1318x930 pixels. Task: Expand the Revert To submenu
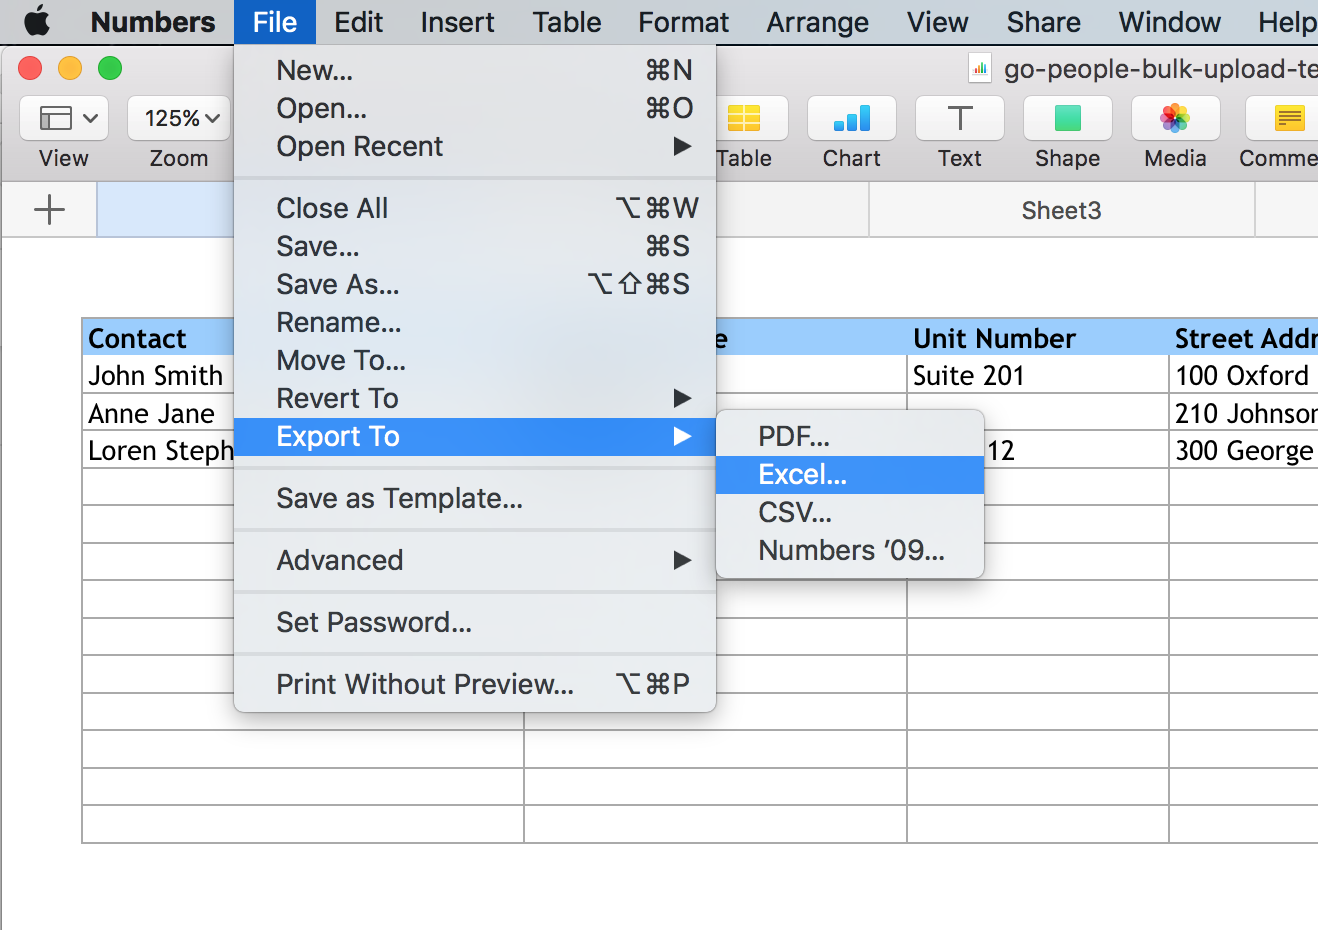coord(475,398)
